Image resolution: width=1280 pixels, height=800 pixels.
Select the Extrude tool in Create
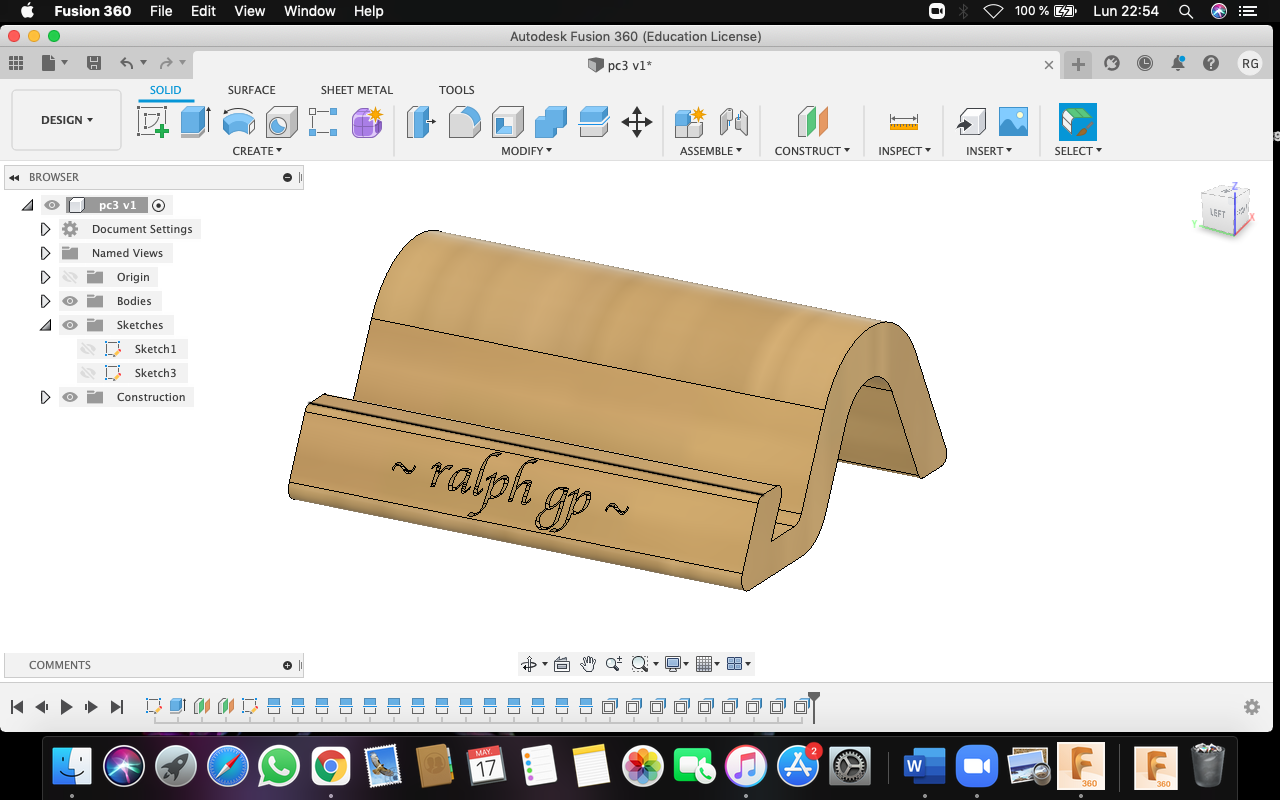(195, 122)
